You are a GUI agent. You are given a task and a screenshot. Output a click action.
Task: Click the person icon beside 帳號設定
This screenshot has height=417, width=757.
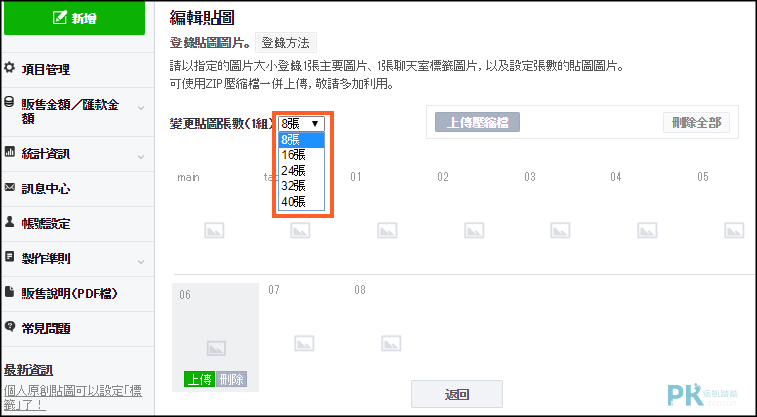(9, 222)
